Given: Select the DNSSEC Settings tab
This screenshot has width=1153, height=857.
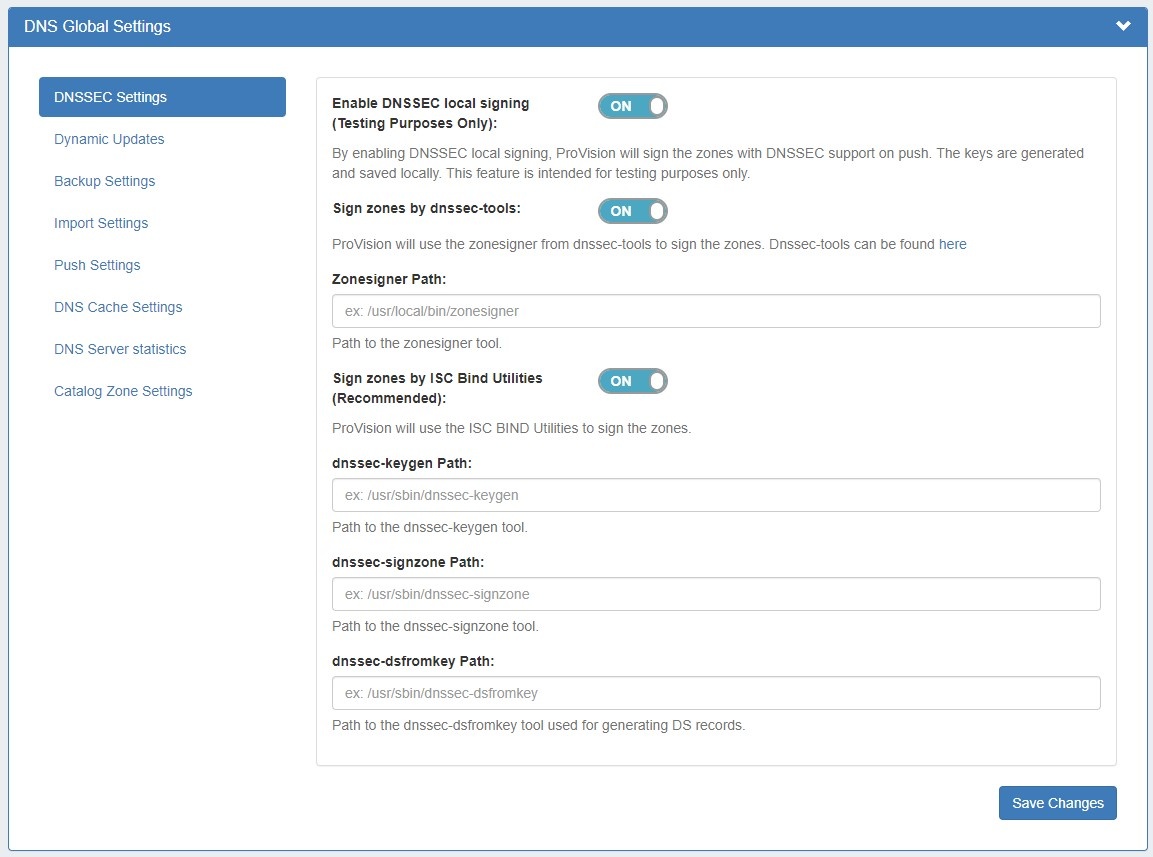Looking at the screenshot, I should click(x=162, y=97).
